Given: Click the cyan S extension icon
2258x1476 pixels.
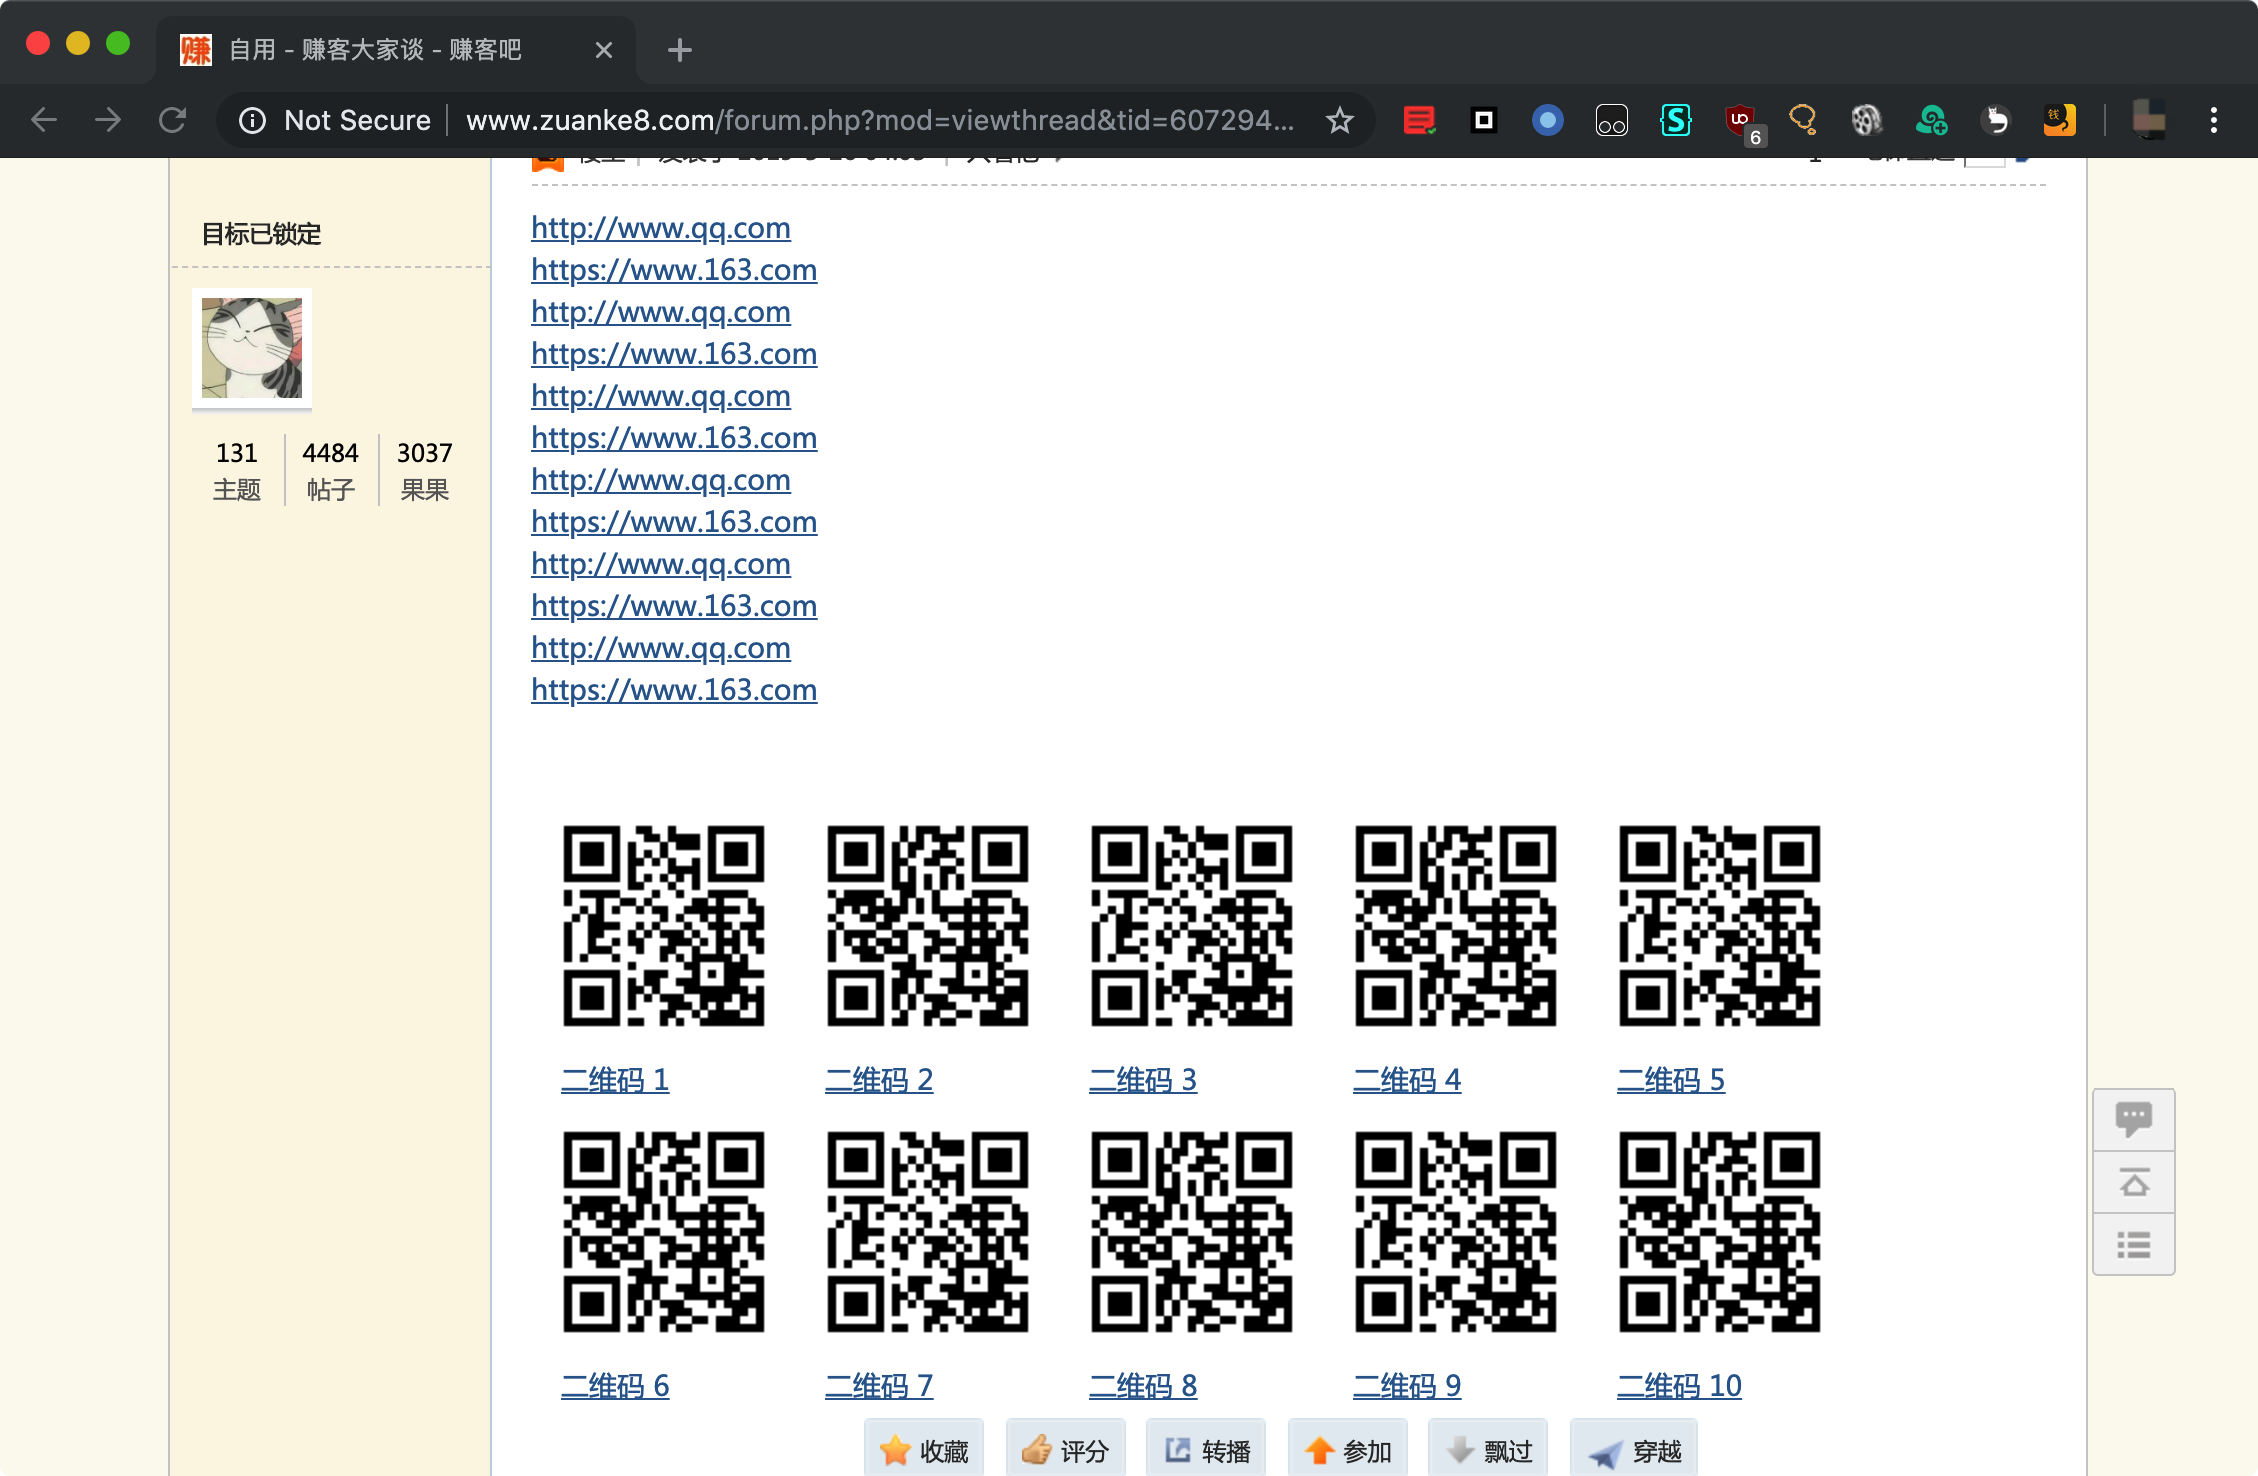Looking at the screenshot, I should coord(1676,121).
